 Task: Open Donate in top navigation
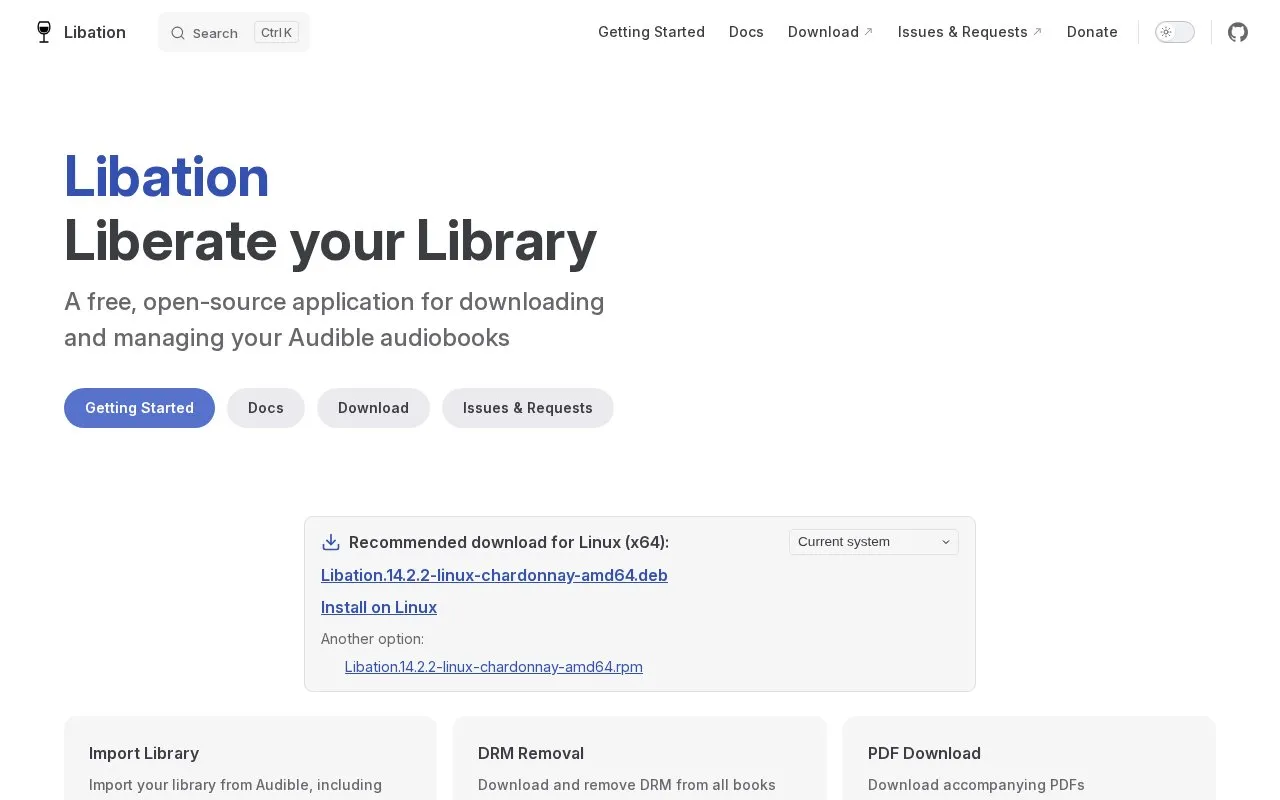point(1092,32)
